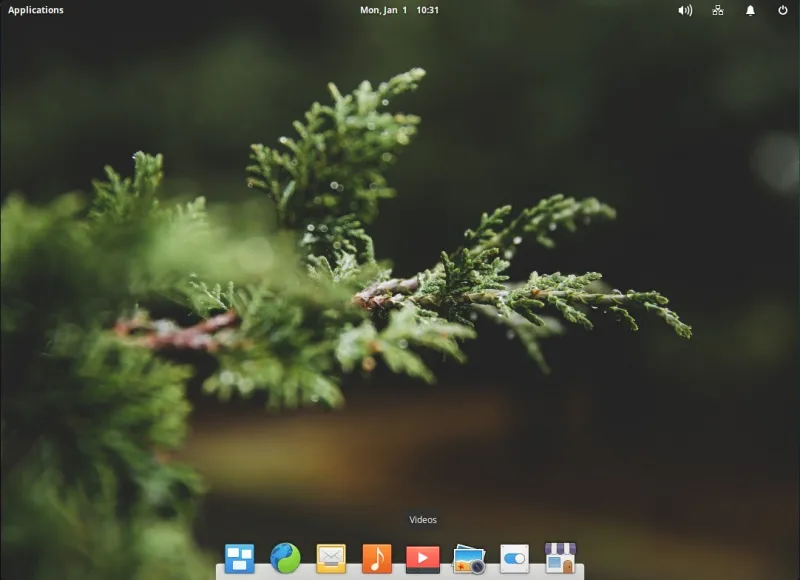Click the Videos tooltip label
The width and height of the screenshot is (800, 580).
423,519
